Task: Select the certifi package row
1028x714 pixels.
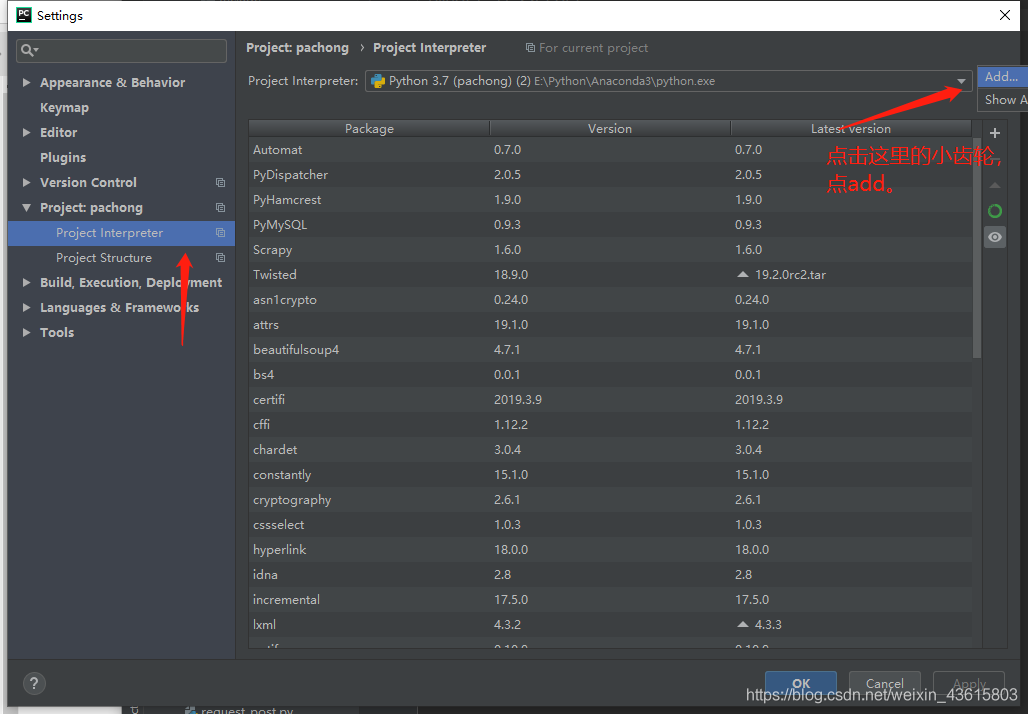Action: coord(610,399)
